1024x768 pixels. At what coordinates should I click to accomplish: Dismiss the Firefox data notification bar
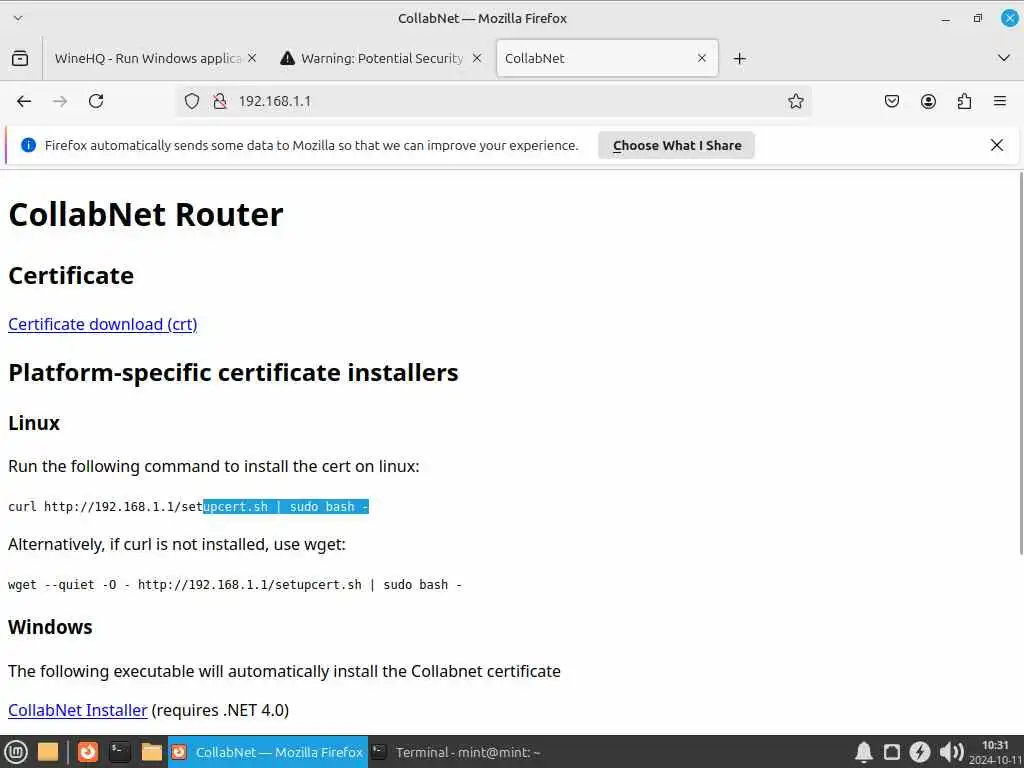[x=997, y=145]
